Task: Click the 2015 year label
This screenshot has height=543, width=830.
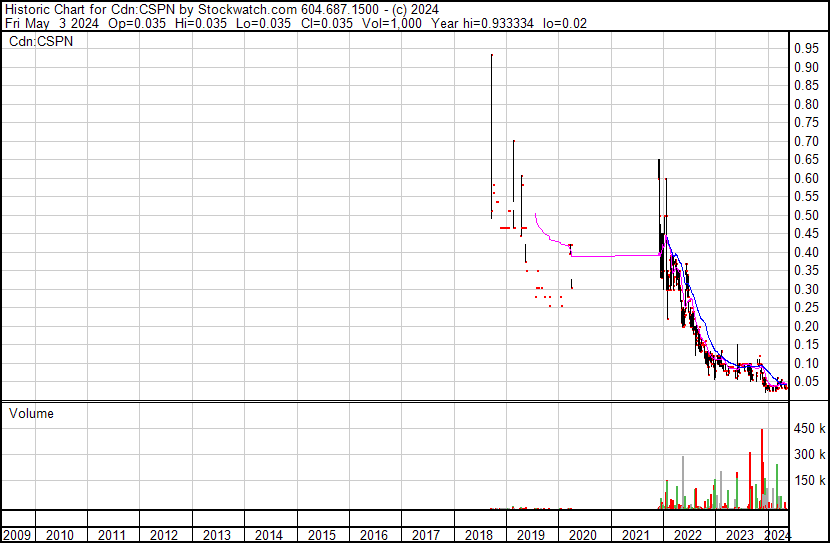Action: click(321, 535)
